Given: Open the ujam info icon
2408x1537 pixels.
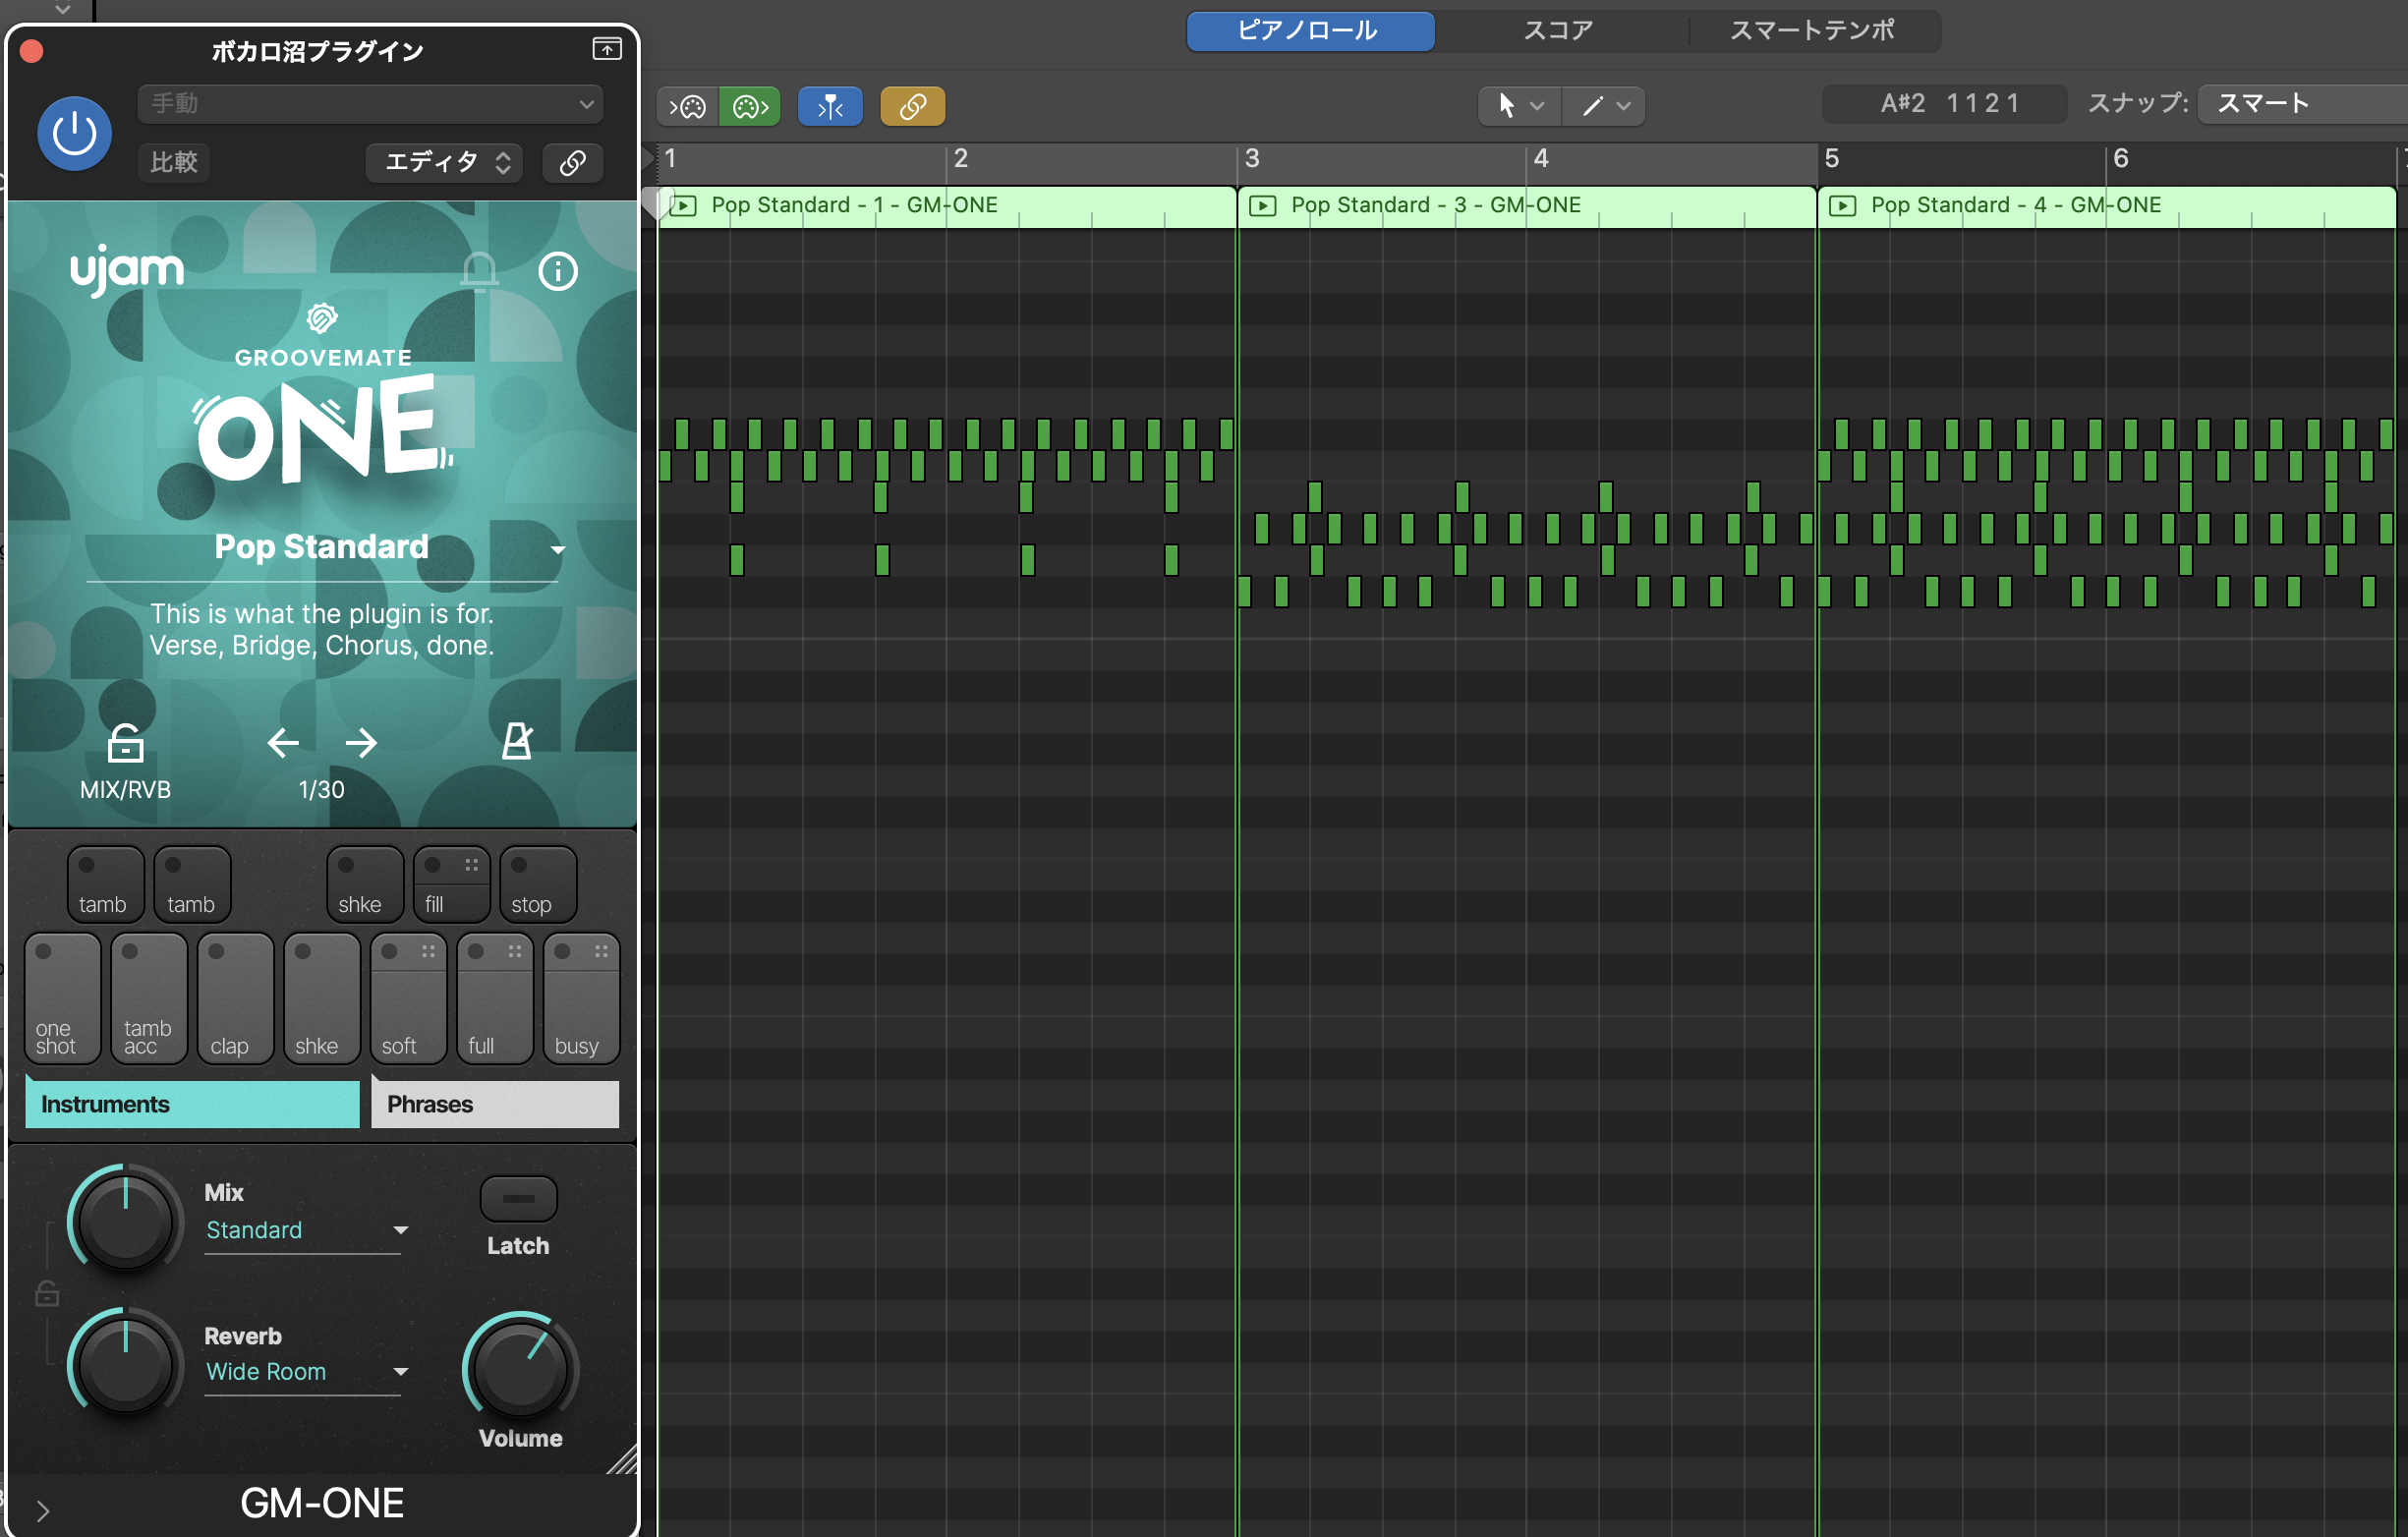Looking at the screenshot, I should coord(558,271).
